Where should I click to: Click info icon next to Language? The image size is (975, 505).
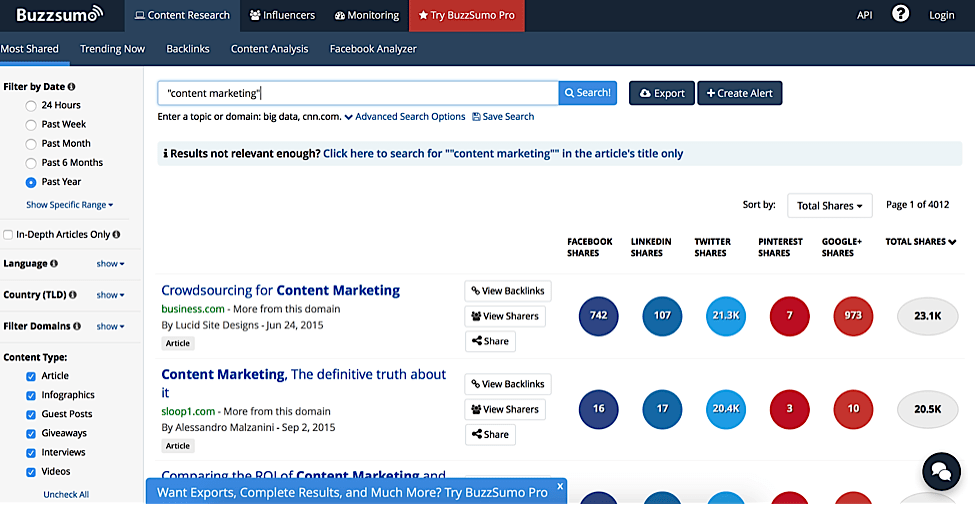pyautogui.click(x=53, y=263)
